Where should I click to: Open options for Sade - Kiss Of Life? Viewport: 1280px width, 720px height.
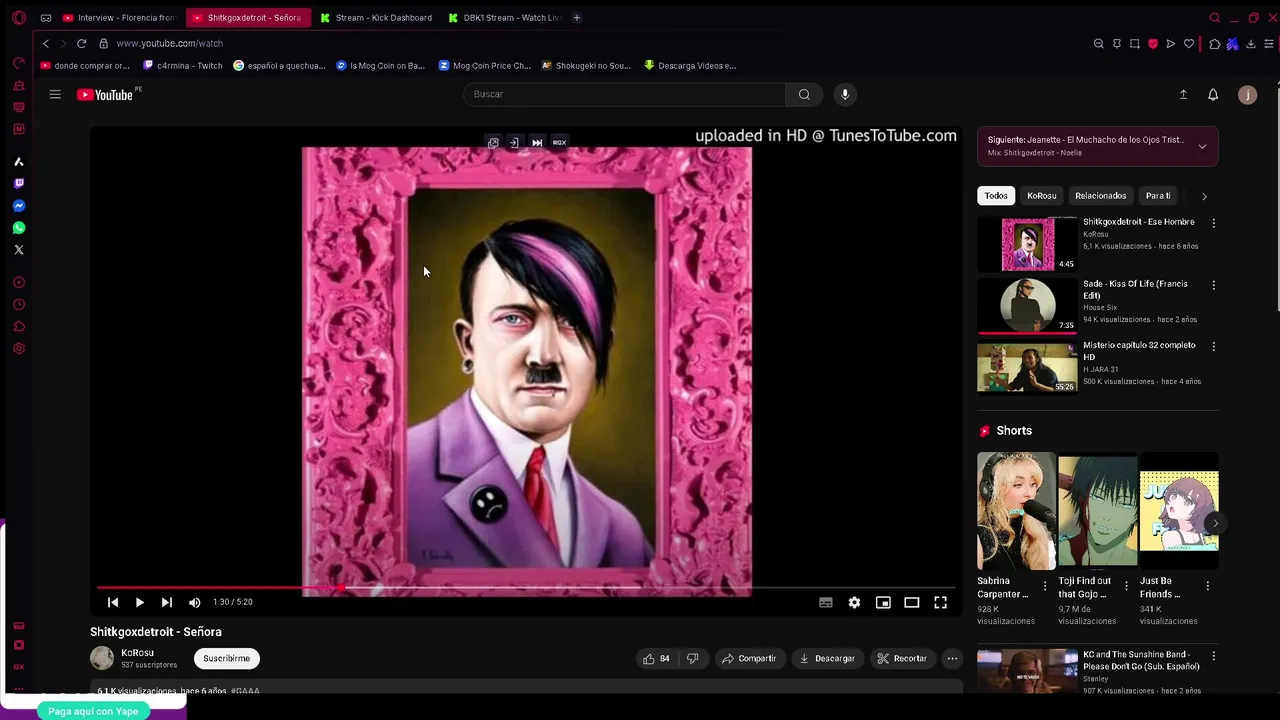point(1214,285)
